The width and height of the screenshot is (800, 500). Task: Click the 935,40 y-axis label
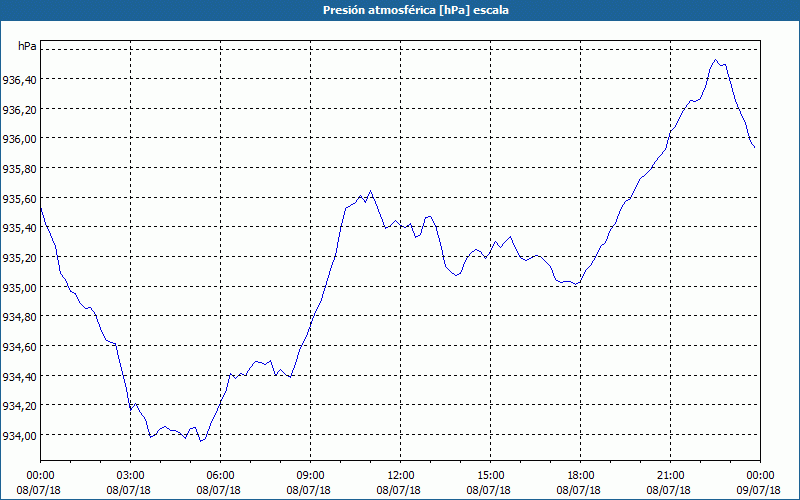[x=19, y=228]
